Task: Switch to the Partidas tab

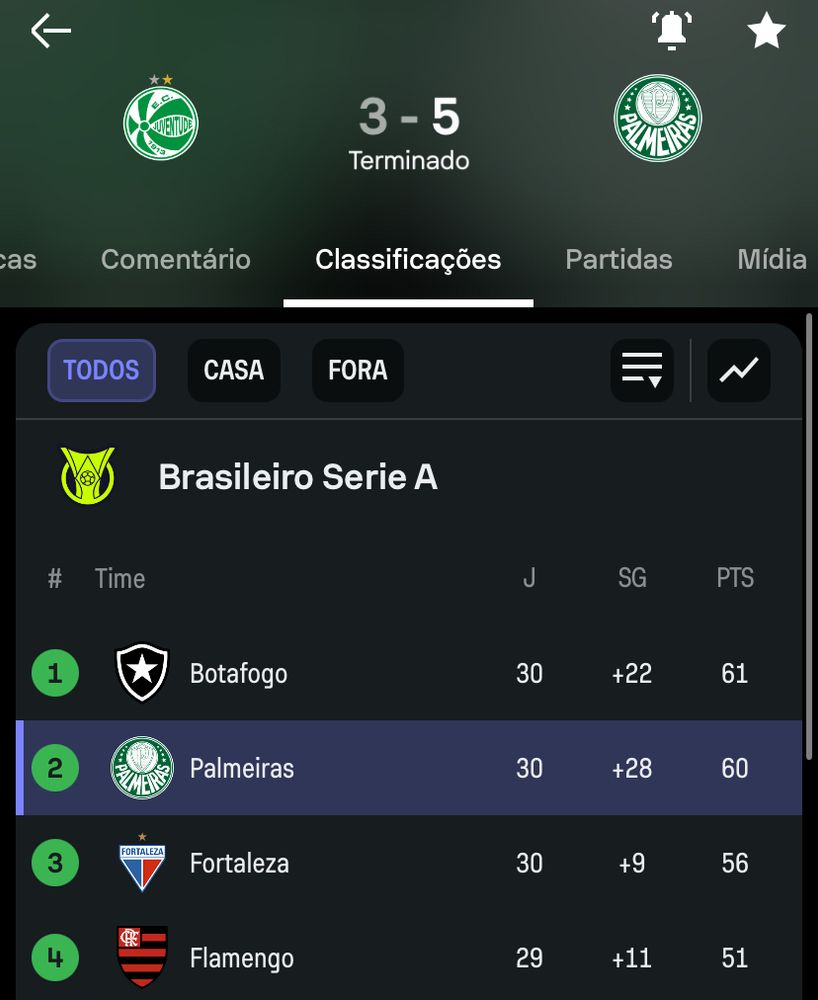Action: coord(618,260)
